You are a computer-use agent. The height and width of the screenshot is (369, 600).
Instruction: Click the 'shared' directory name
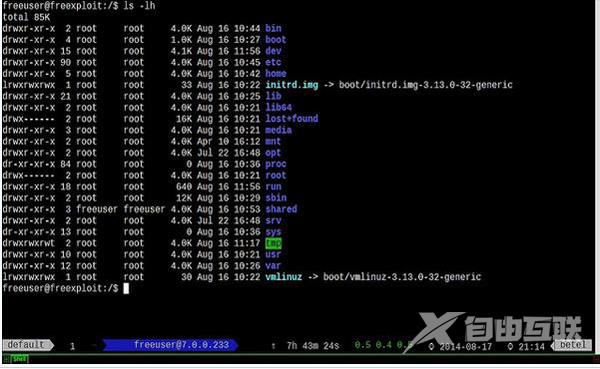click(x=281, y=209)
